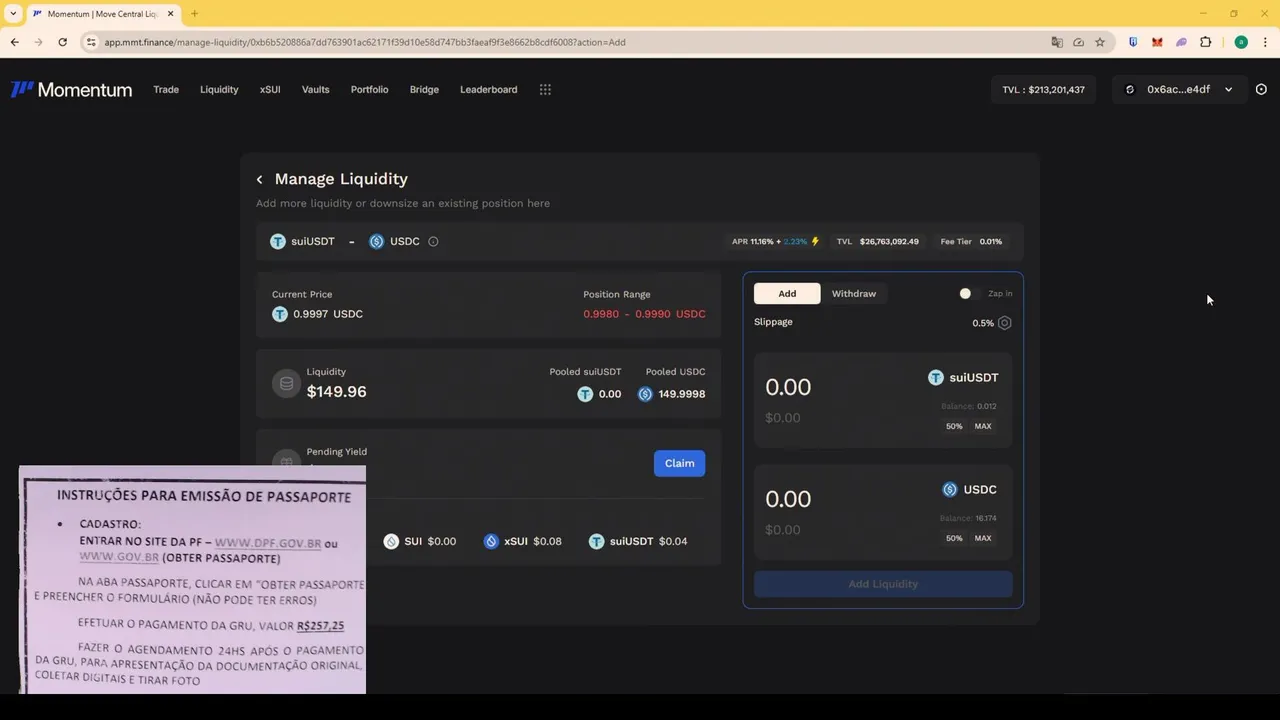The width and height of the screenshot is (1280, 720).
Task: Expand the wallet address dropdown chevron
Action: click(1228, 89)
